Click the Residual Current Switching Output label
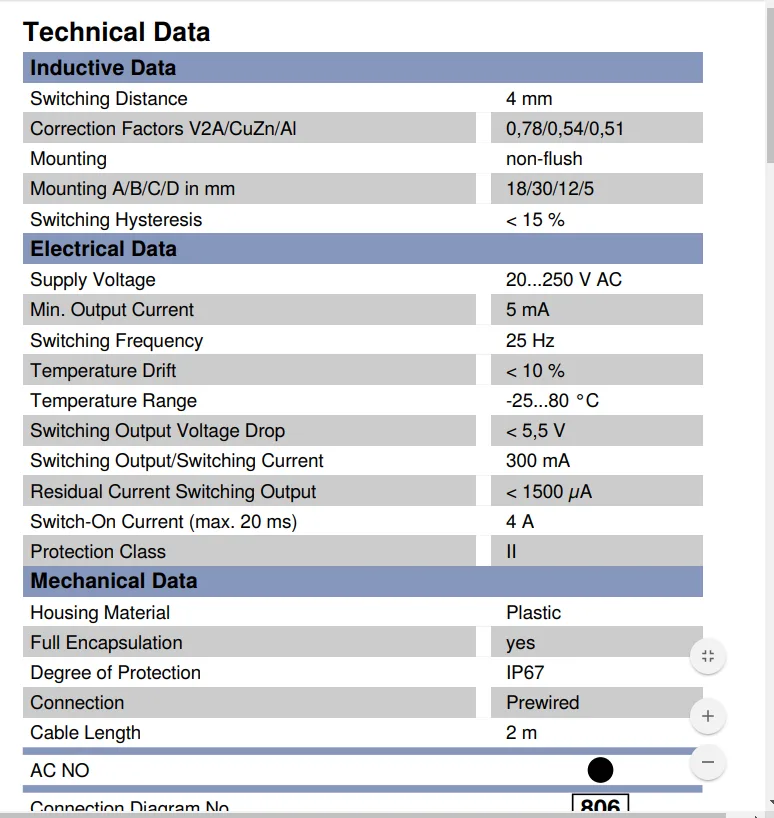This screenshot has width=774, height=818. tap(173, 492)
